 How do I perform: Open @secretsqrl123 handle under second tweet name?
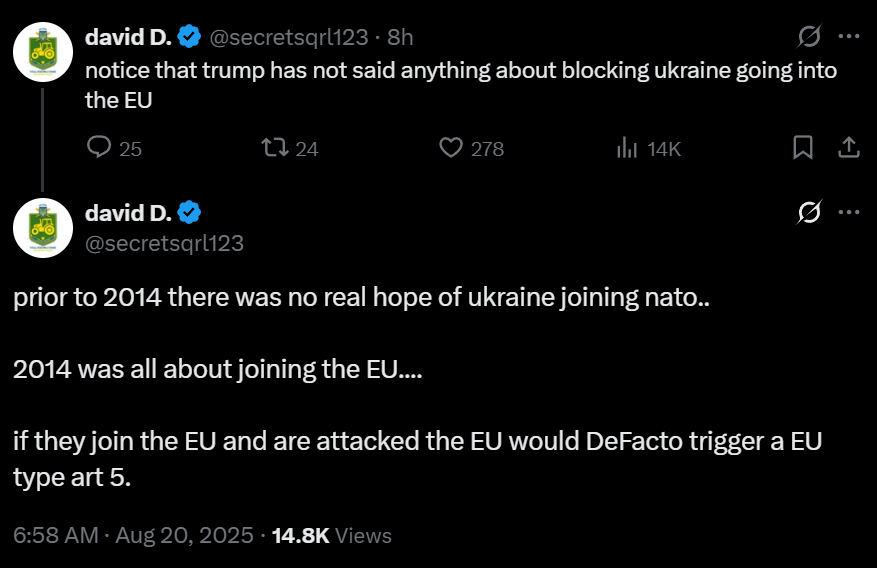164,243
